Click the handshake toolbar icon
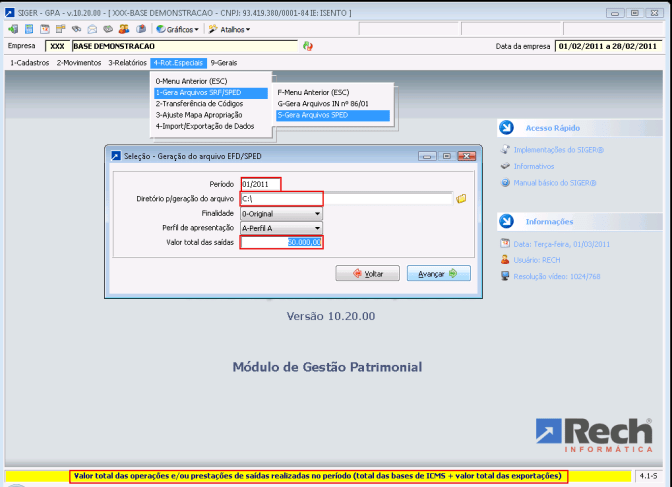Screen dimensions: 672x487 [x=76, y=29]
